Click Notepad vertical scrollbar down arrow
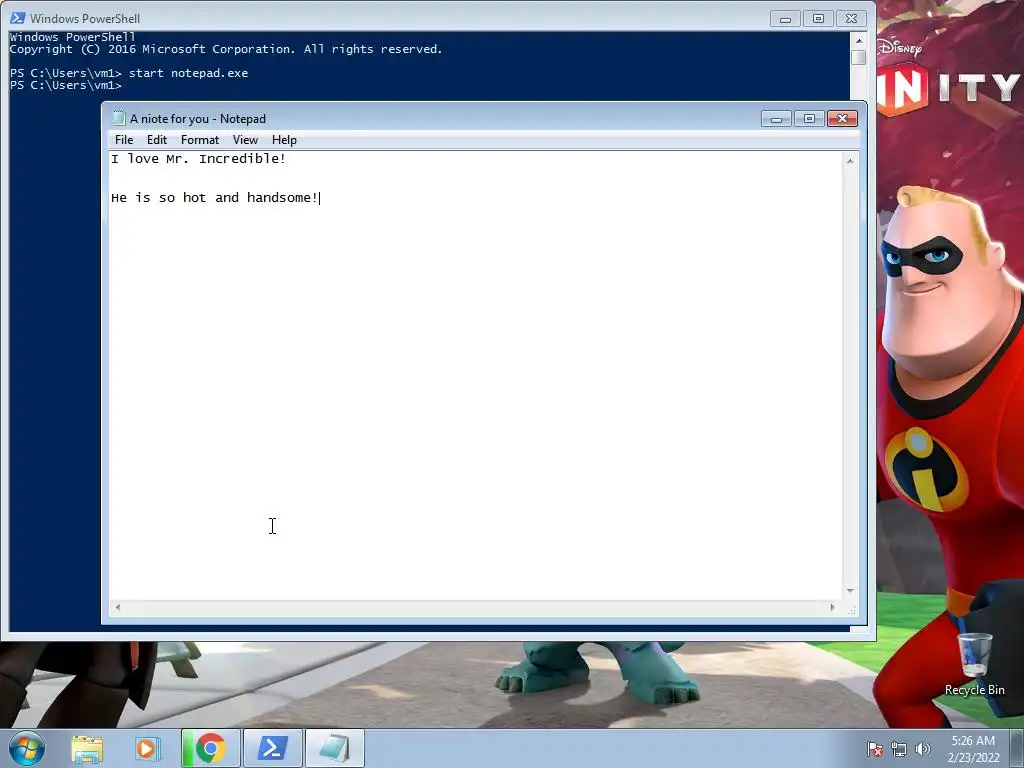Viewport: 1024px width, 768px height. pyautogui.click(x=850, y=590)
